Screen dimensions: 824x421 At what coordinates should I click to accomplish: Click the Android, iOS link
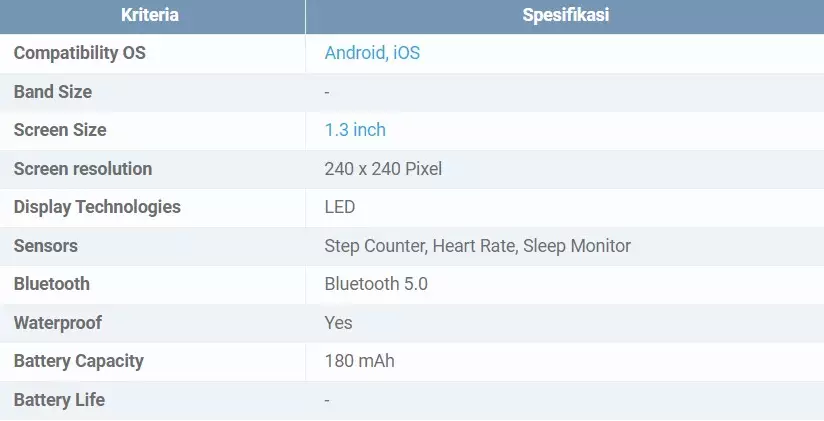pos(372,53)
